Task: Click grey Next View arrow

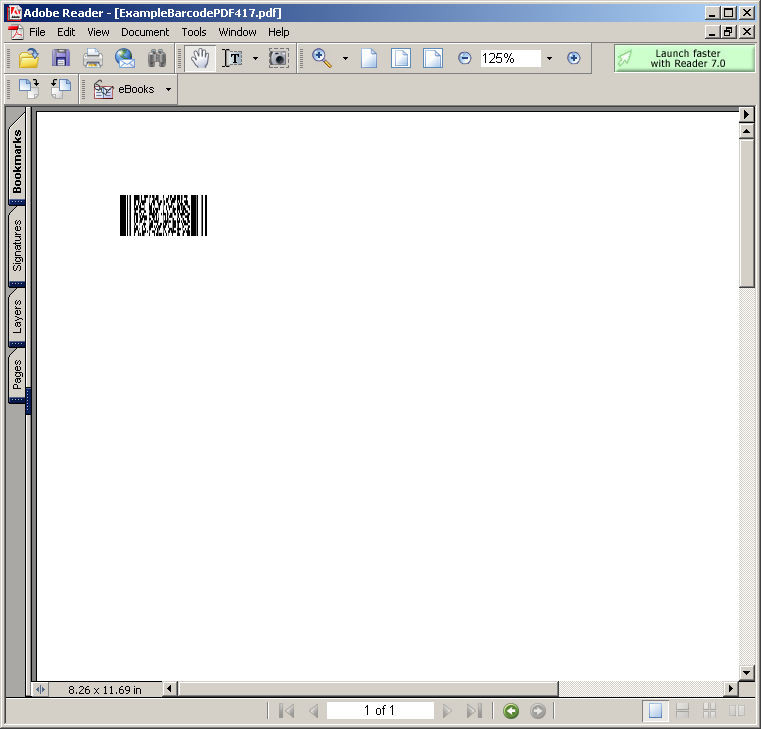Action: pyautogui.click(x=538, y=711)
